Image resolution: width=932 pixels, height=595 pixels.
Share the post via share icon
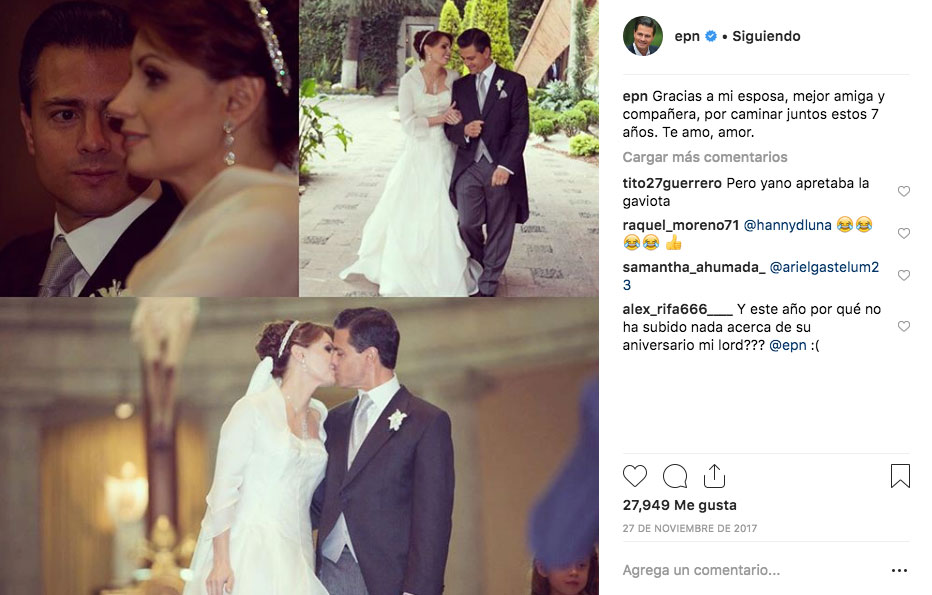(714, 476)
